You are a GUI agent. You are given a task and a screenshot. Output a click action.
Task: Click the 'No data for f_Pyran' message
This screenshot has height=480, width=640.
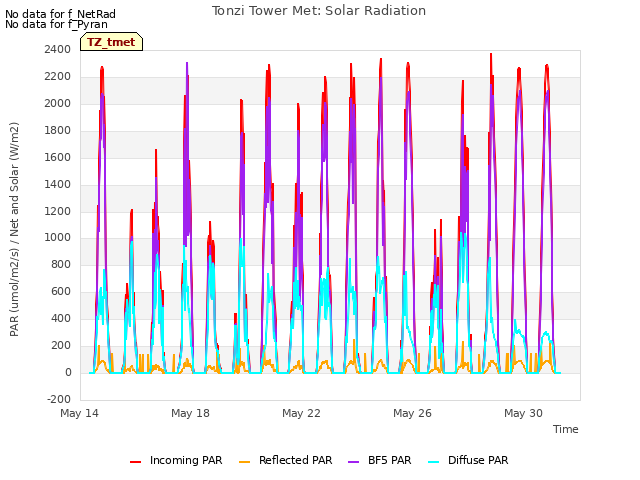click(x=56, y=24)
